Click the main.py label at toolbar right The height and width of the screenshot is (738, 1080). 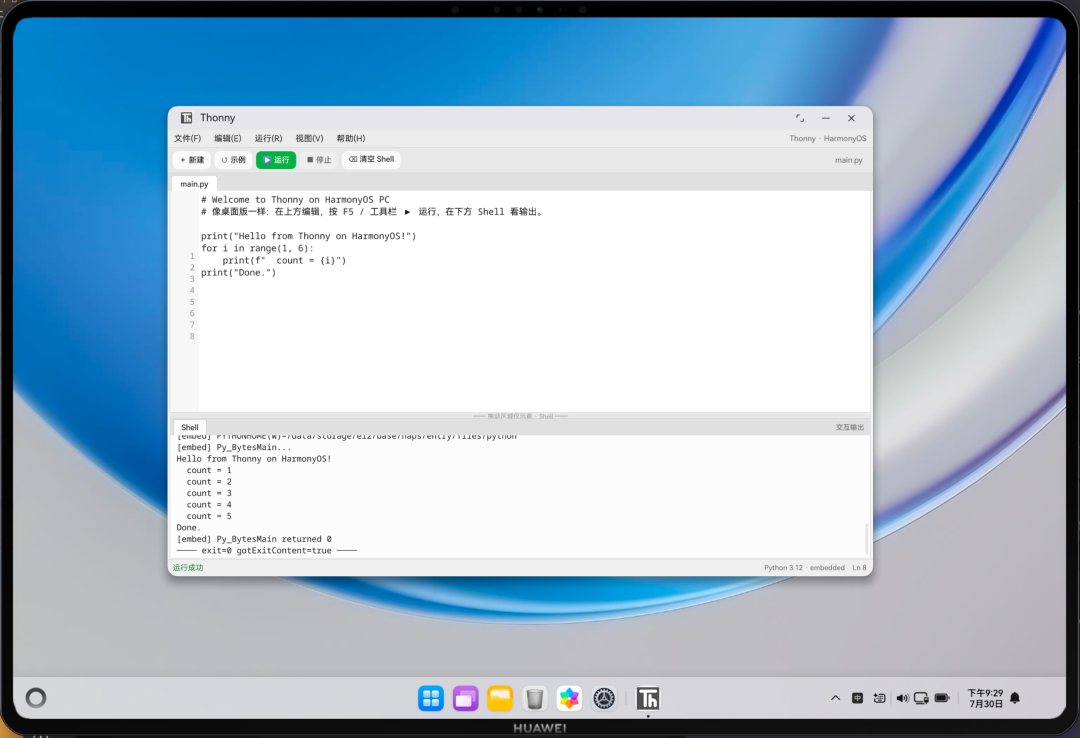point(849,161)
